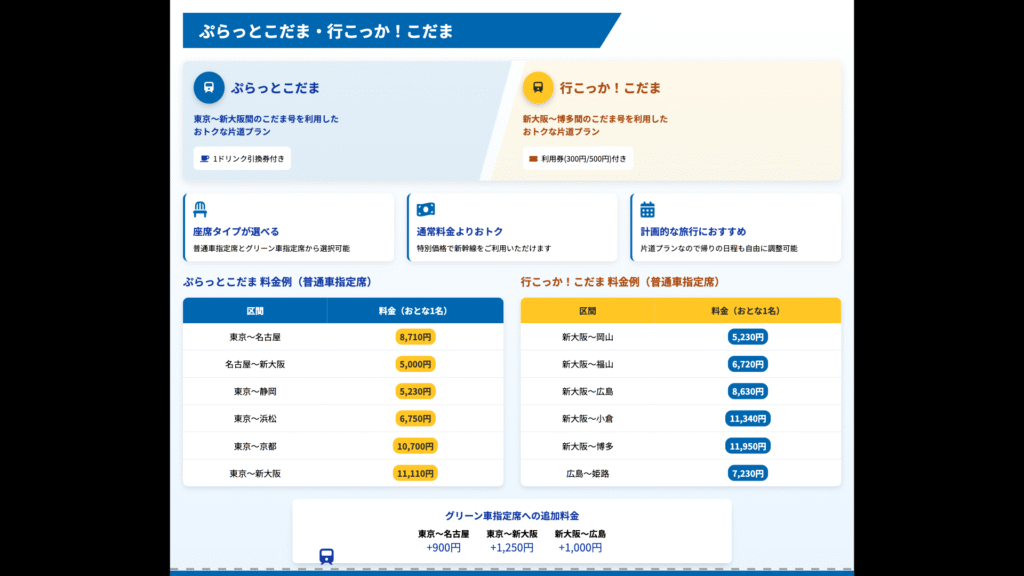The height and width of the screenshot is (576, 1024).
Task: Select the 新大阪〜博多 route cell
Action: click(x=587, y=446)
